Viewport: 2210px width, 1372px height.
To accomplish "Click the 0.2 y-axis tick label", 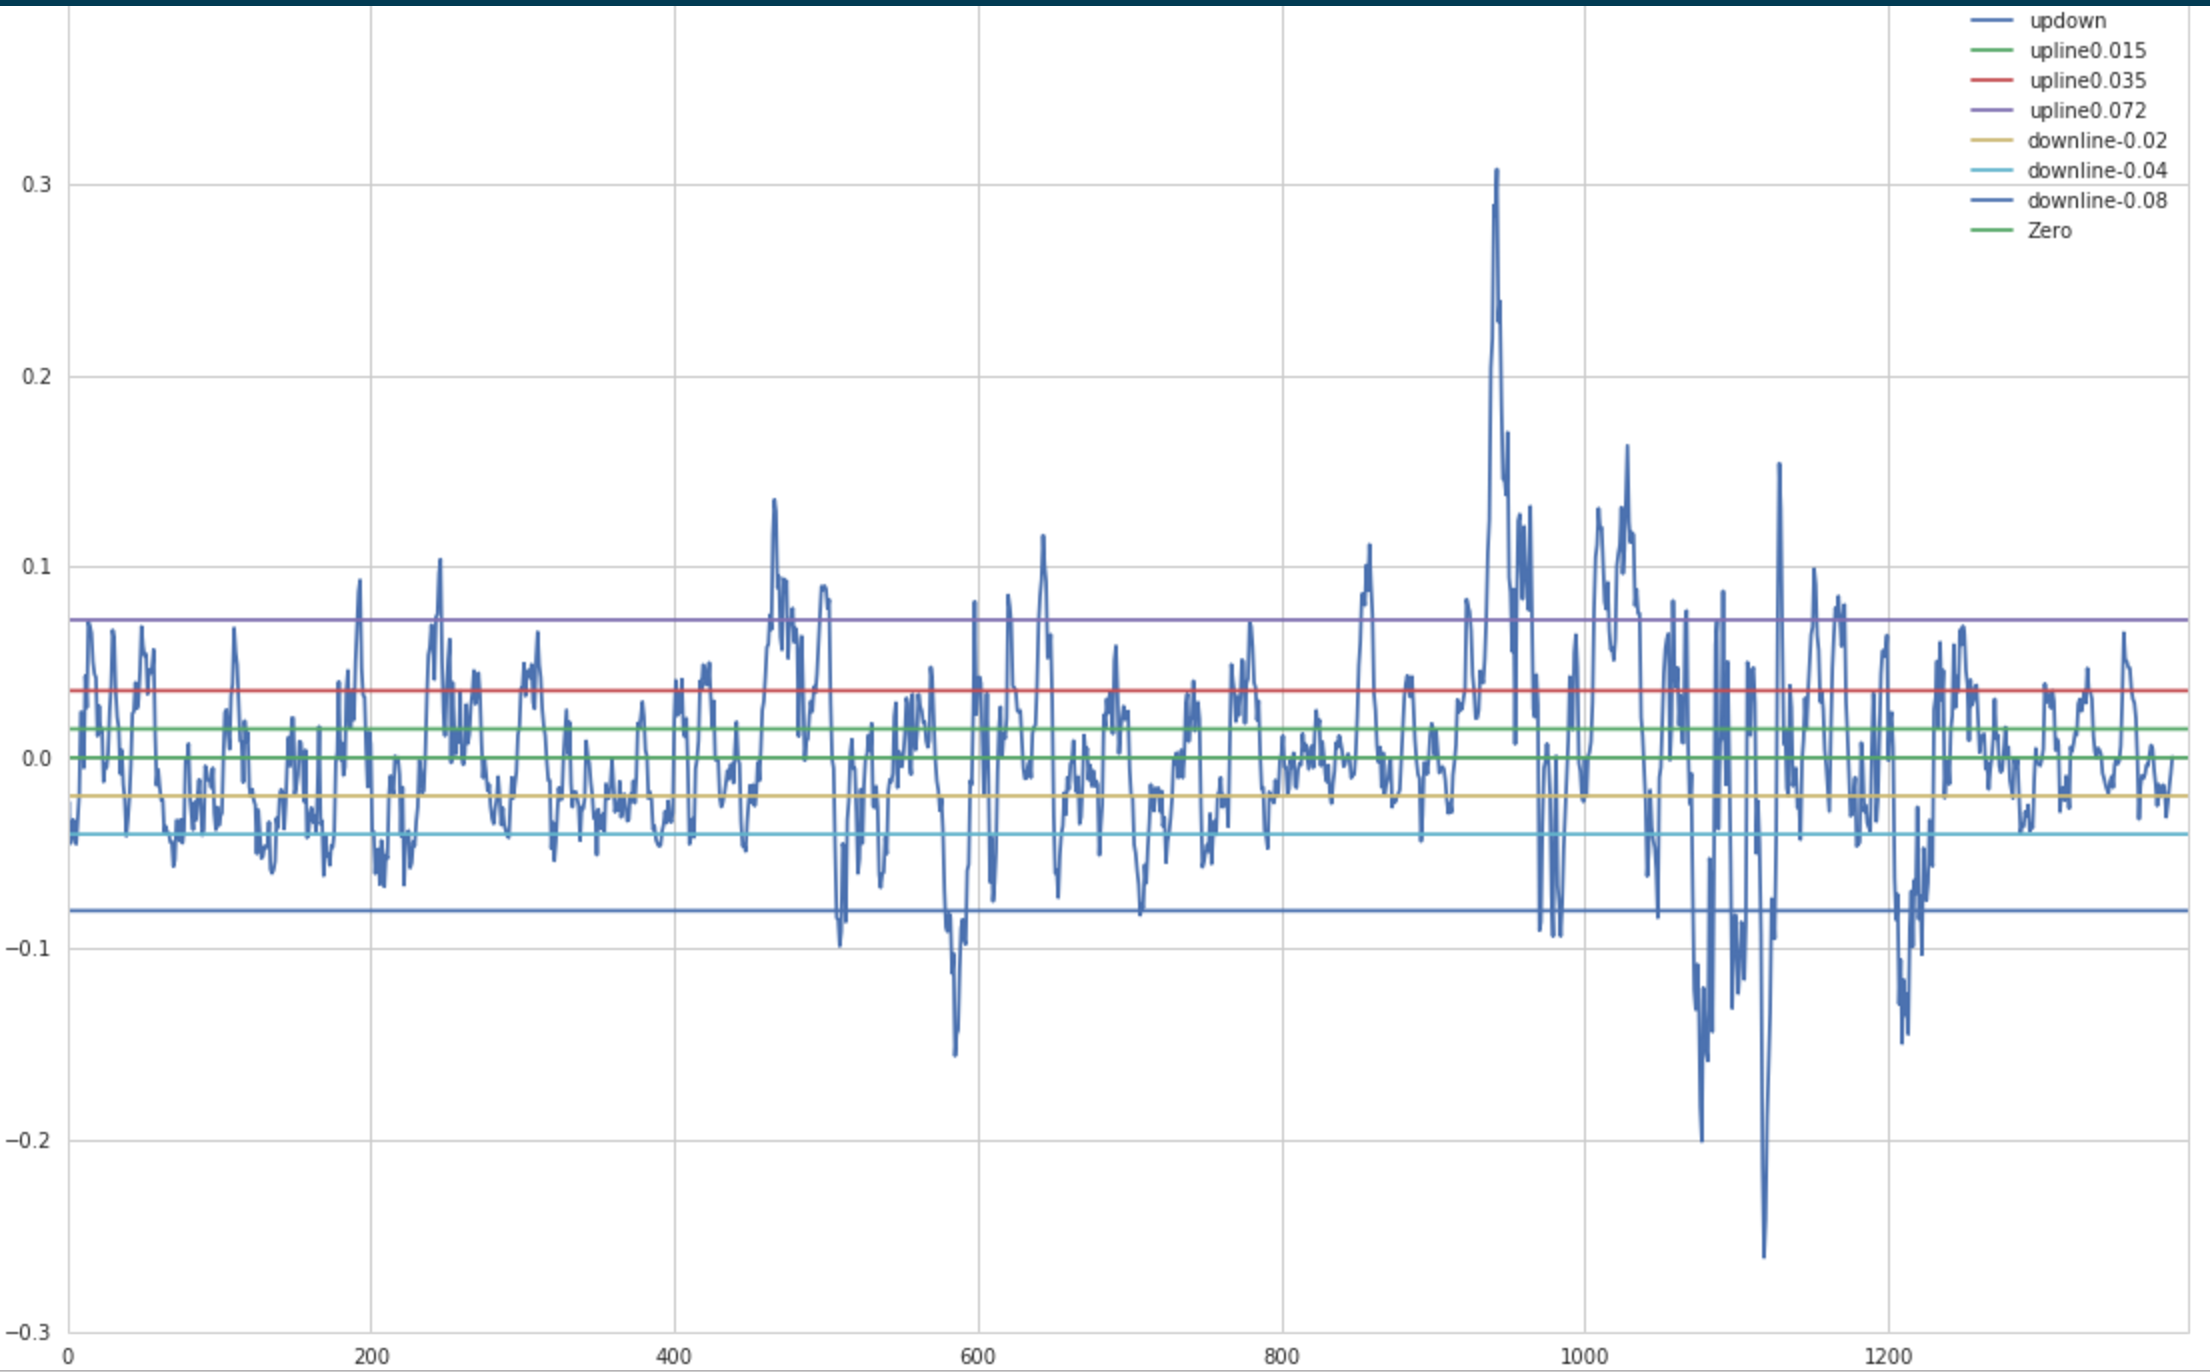I will click(36, 377).
